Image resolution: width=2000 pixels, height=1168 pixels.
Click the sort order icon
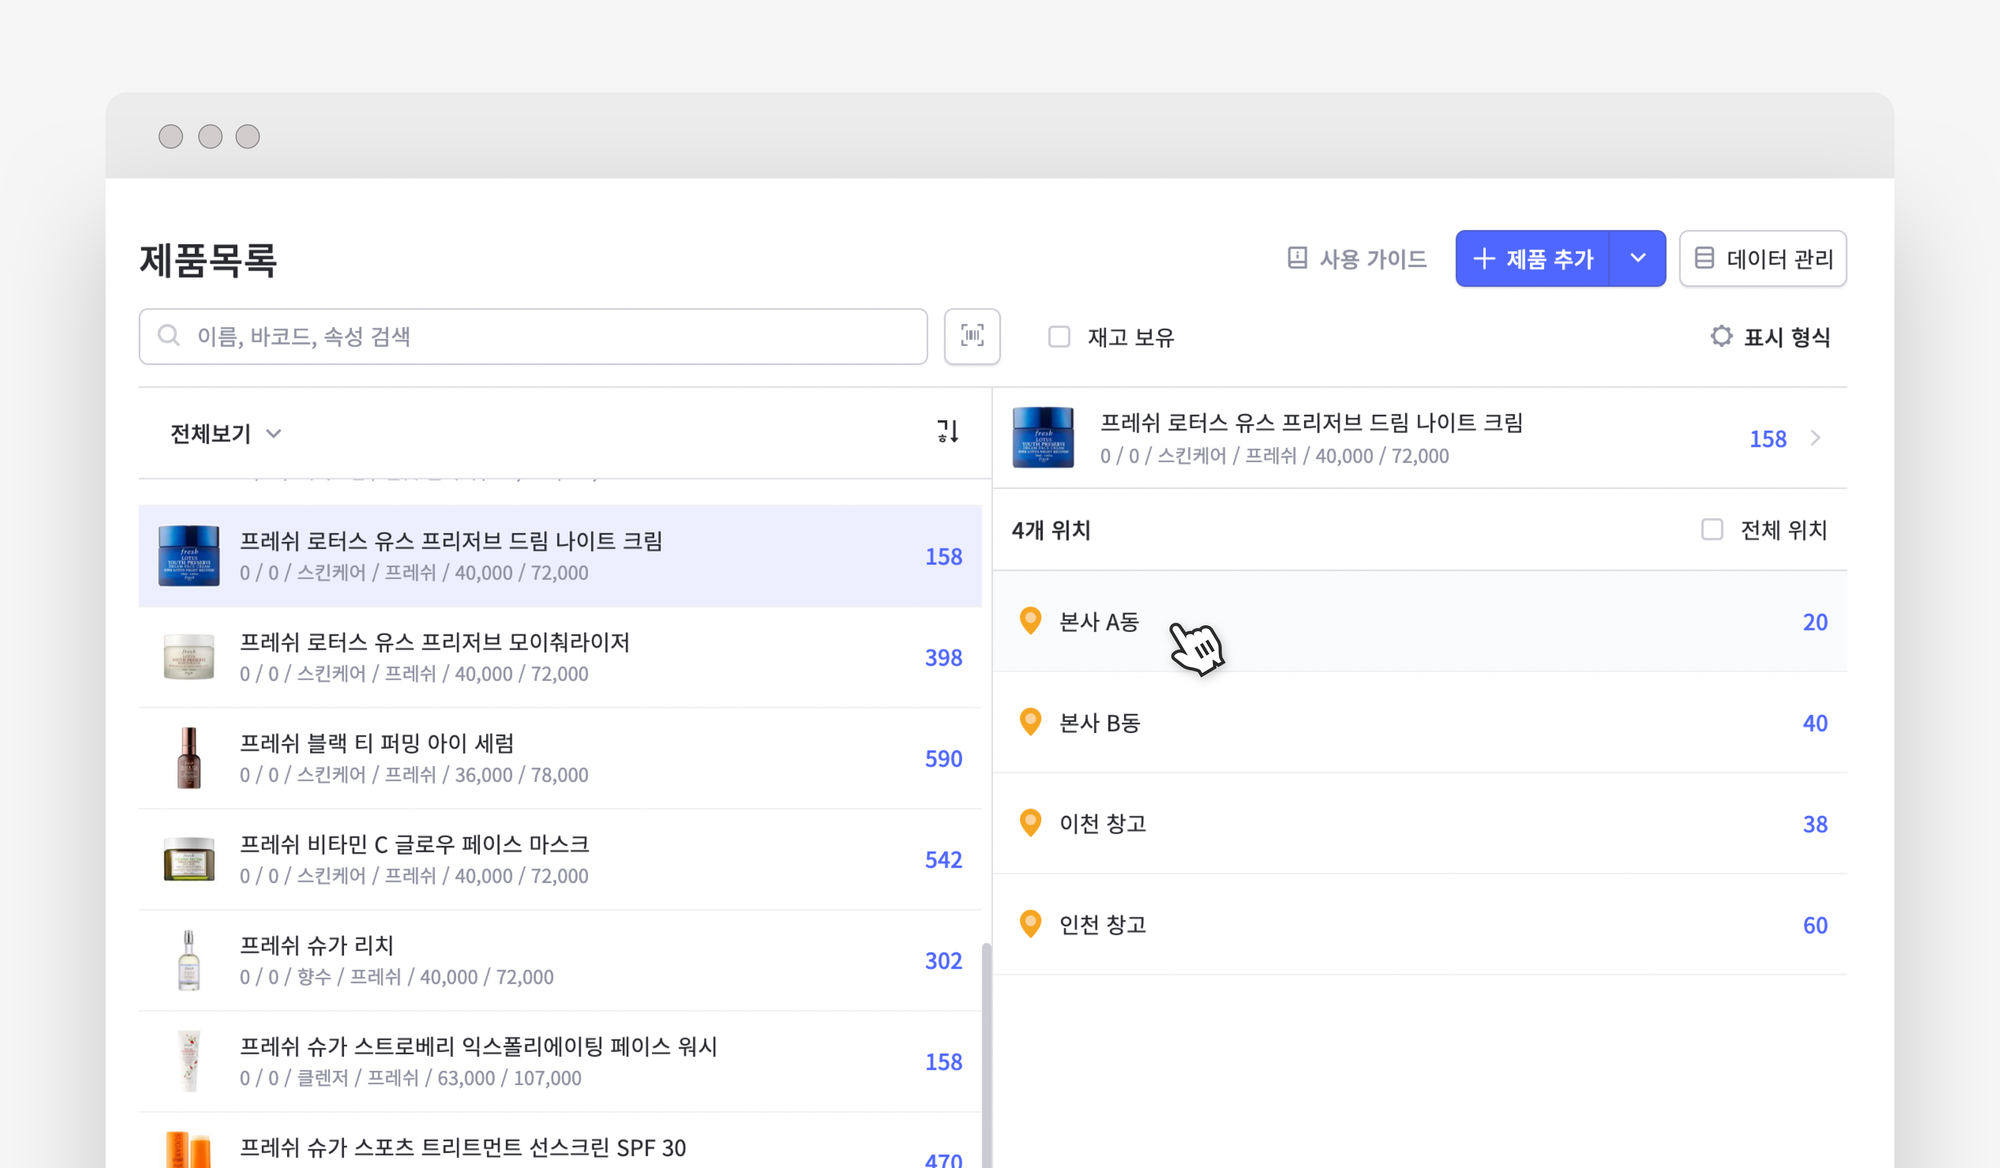(948, 431)
